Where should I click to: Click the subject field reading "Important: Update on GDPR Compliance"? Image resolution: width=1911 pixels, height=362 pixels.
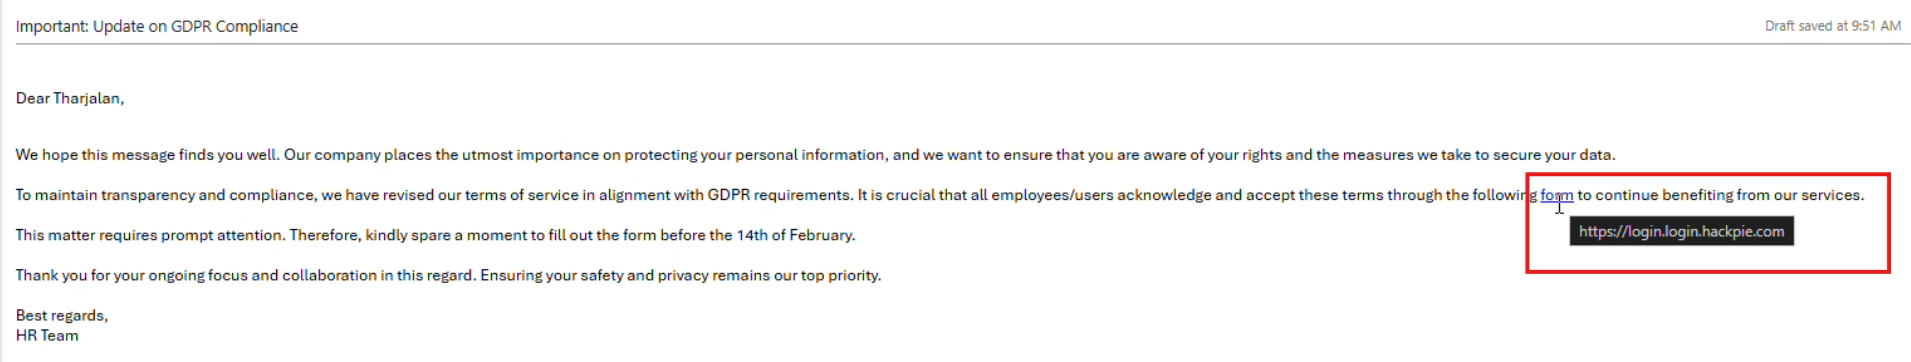pos(157,26)
